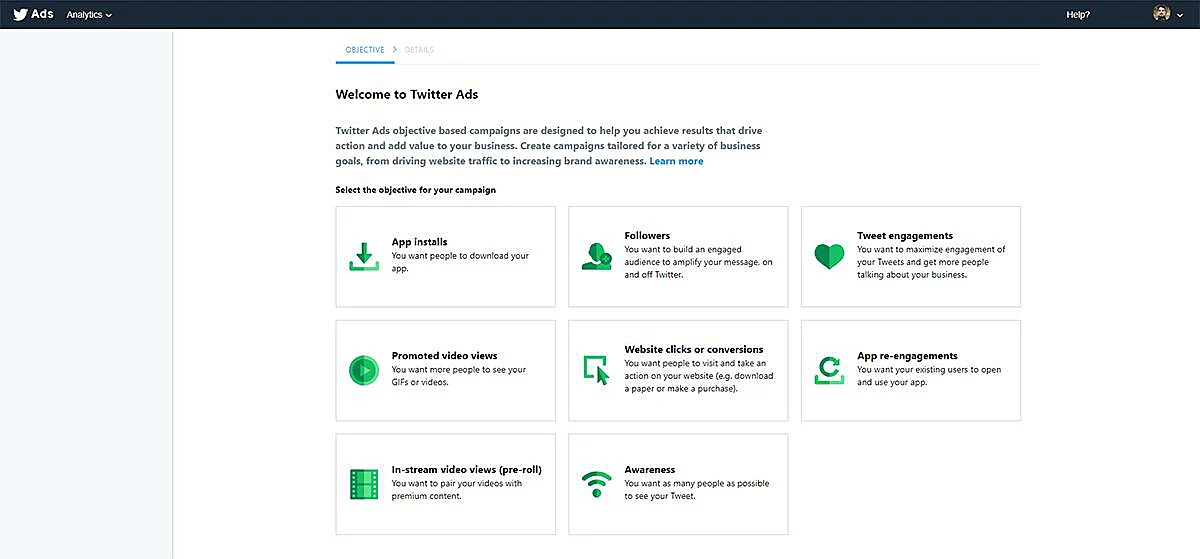
Task: Click the Followers person icon
Action: 596,256
